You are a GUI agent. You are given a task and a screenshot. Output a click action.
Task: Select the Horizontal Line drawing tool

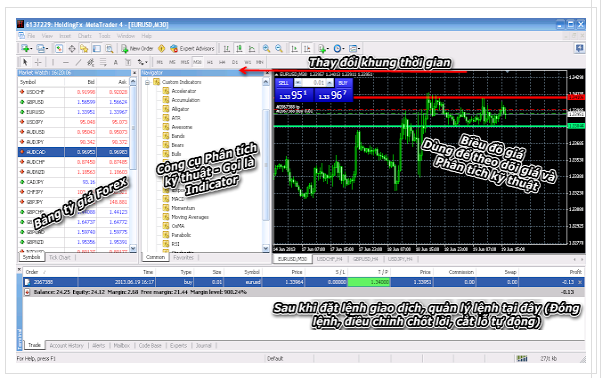66,62
